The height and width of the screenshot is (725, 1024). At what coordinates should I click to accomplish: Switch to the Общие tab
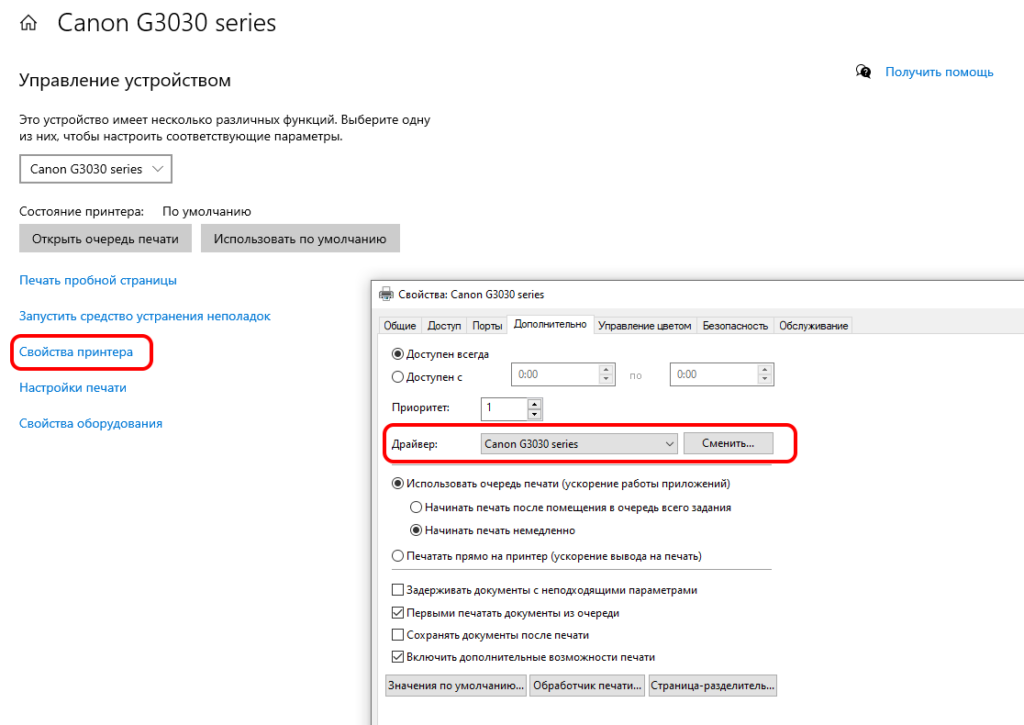click(x=400, y=326)
